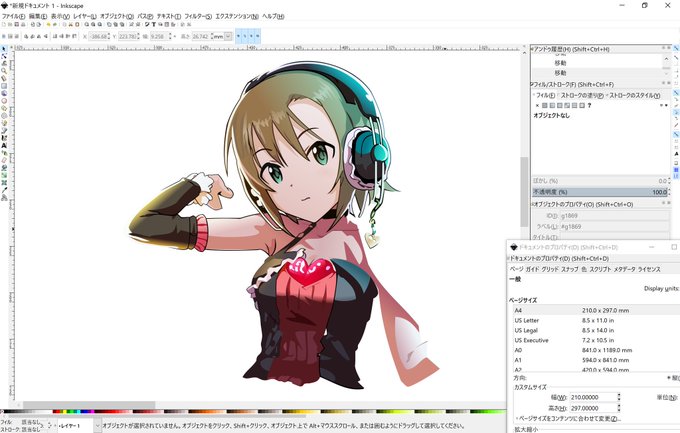Click the yellow Undo arrow icon
The width and height of the screenshot is (680, 433).
click(x=49, y=25)
